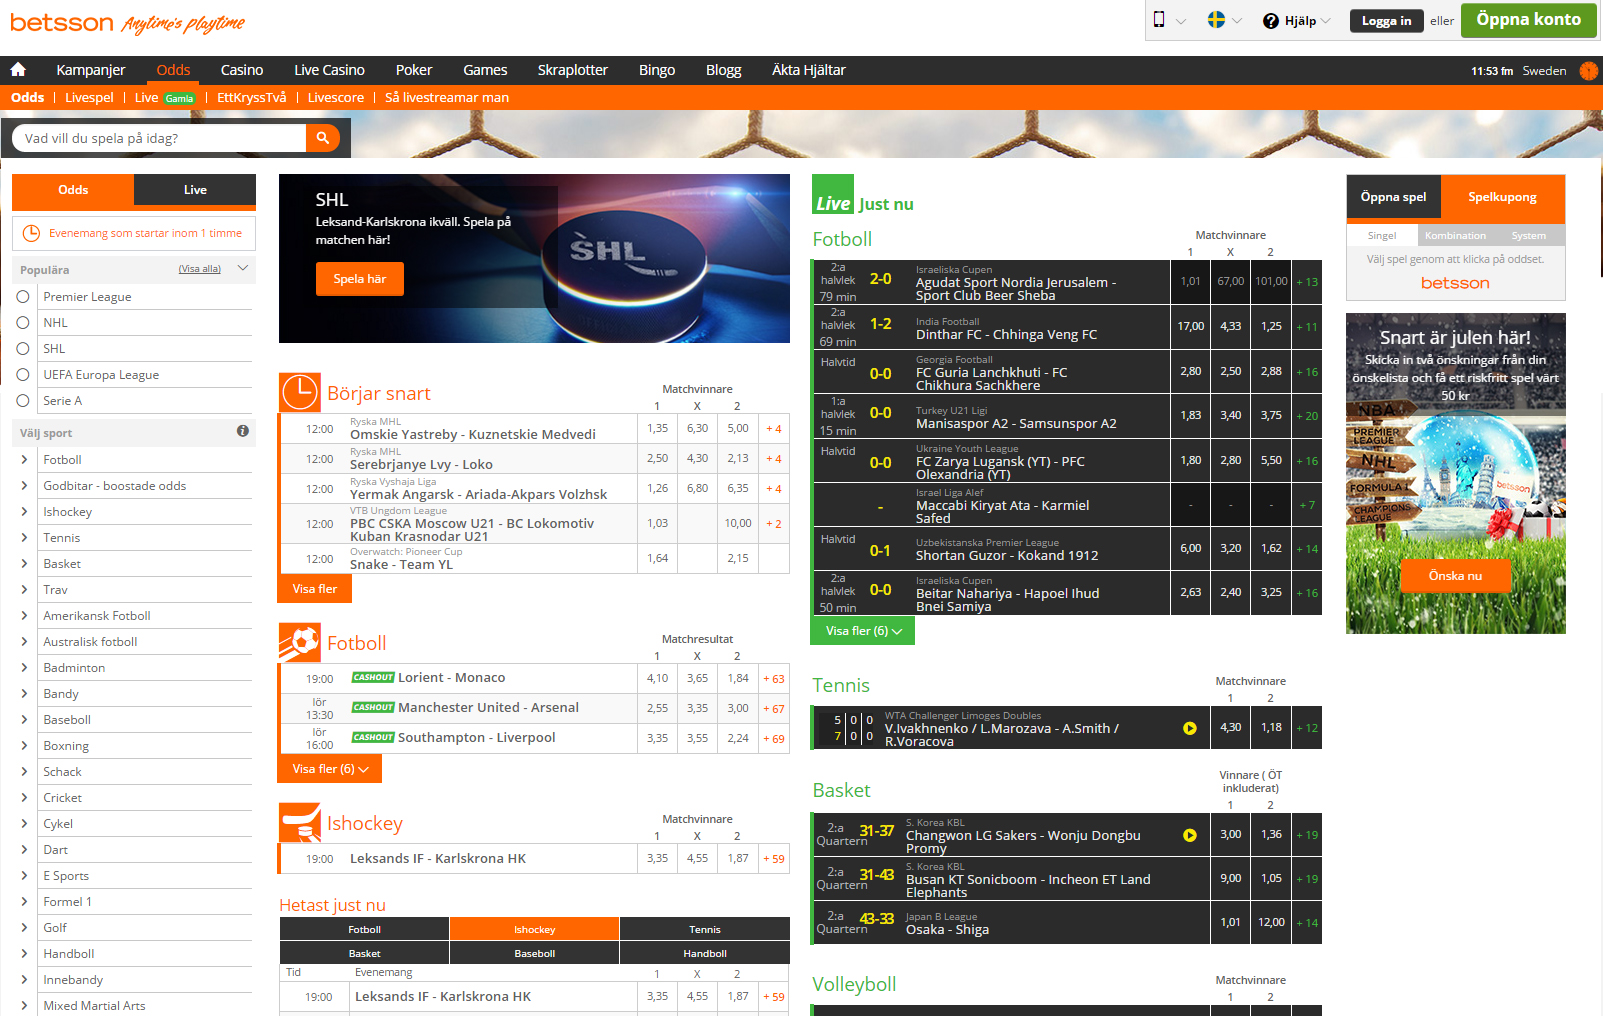Click the clock icon beside 'Börjar snart'
Screen dimensions: 1603x1016
(298, 392)
